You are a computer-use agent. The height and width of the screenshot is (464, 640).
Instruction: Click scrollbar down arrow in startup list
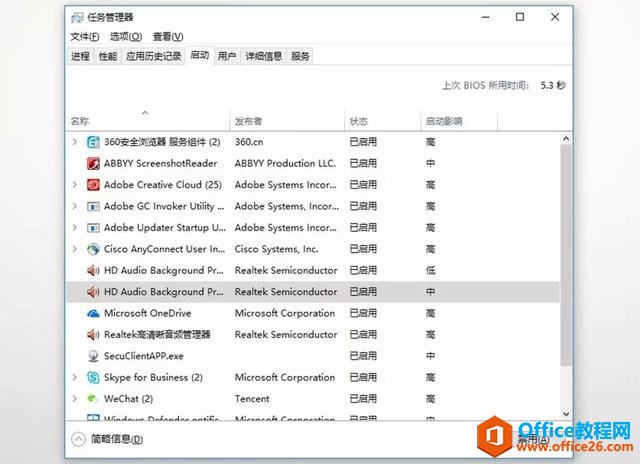(x=566, y=414)
